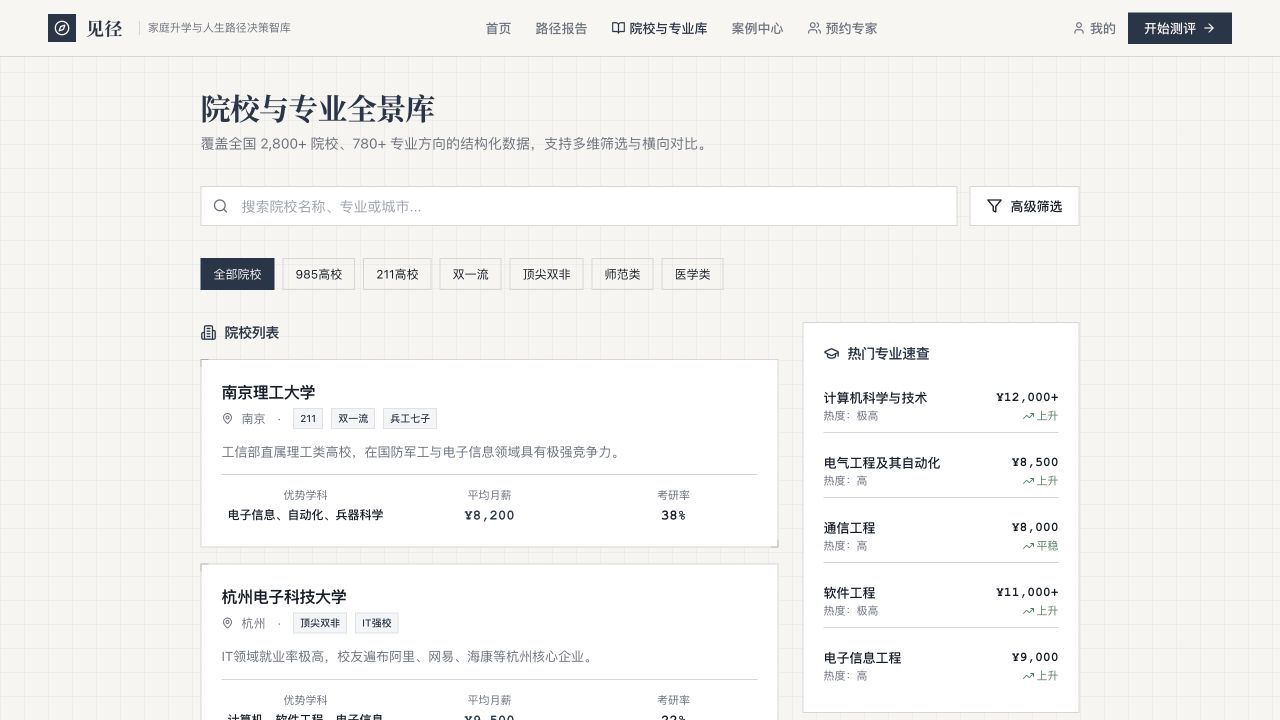Click 电子信息工程 in hot majors list
The height and width of the screenshot is (720, 1280).
click(862, 658)
